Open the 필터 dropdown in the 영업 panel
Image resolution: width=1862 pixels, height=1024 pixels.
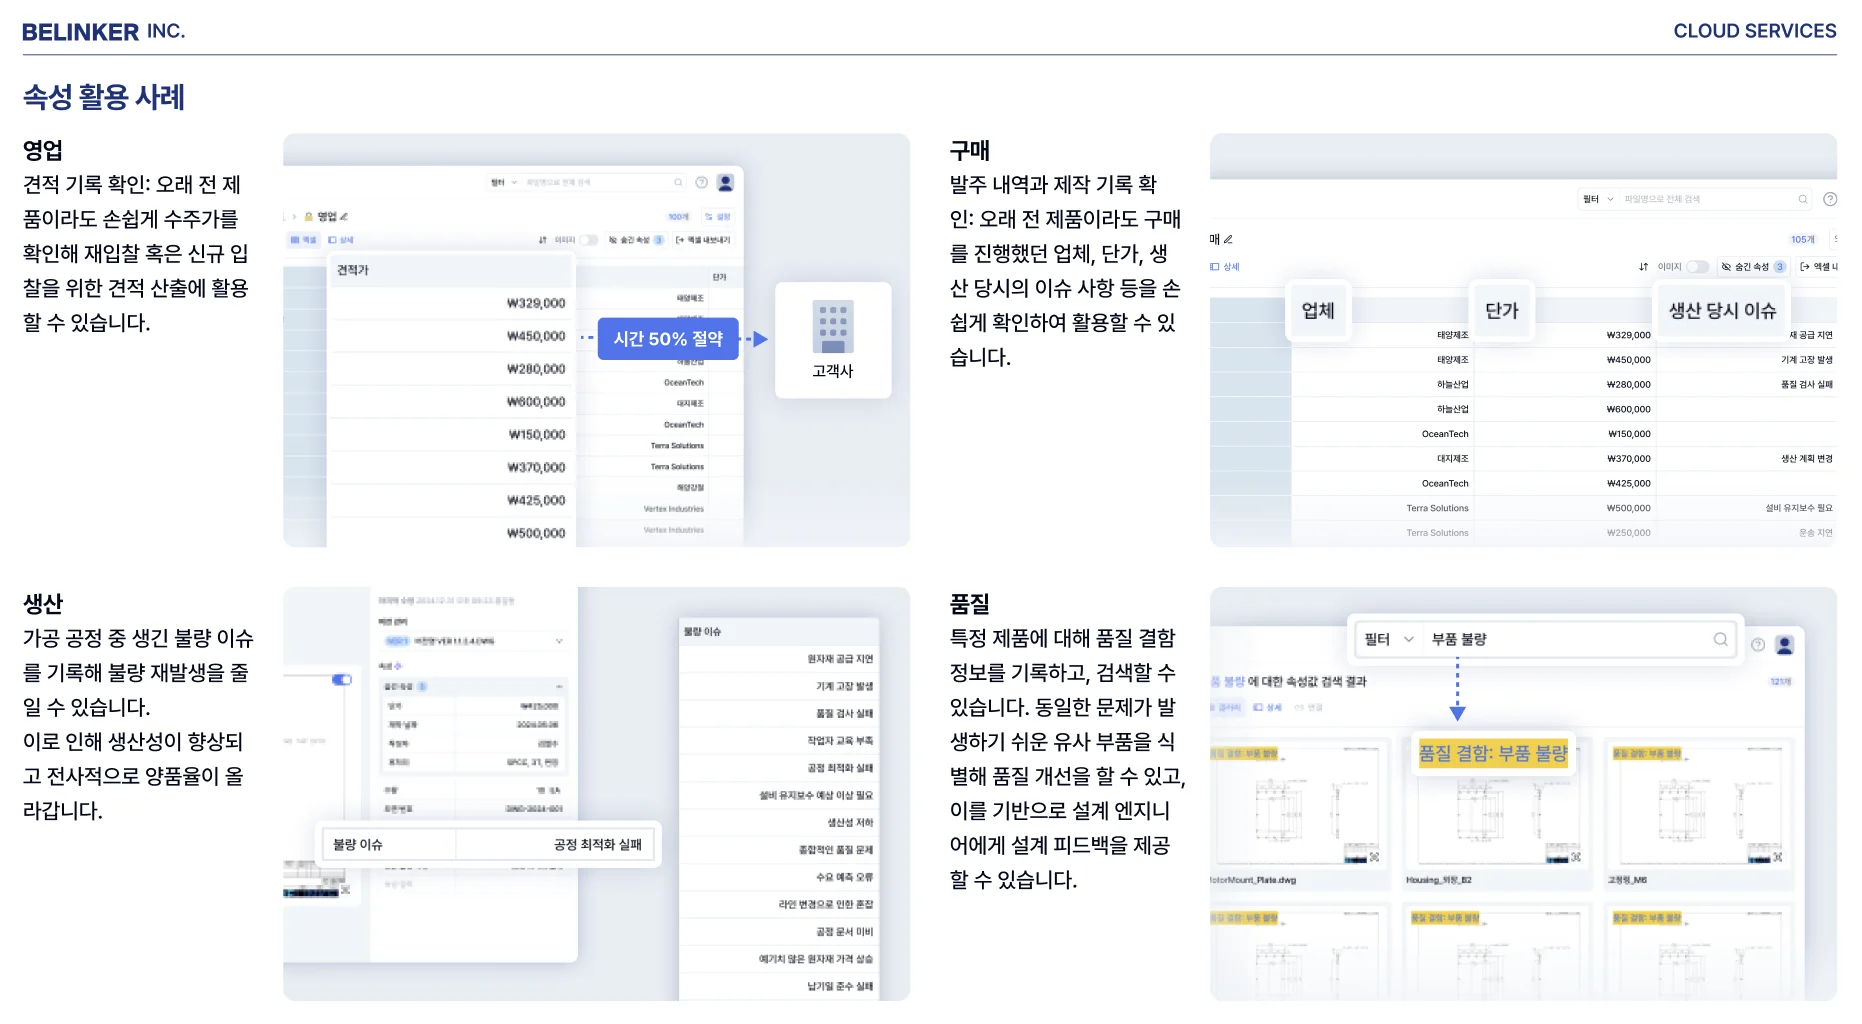coord(504,182)
